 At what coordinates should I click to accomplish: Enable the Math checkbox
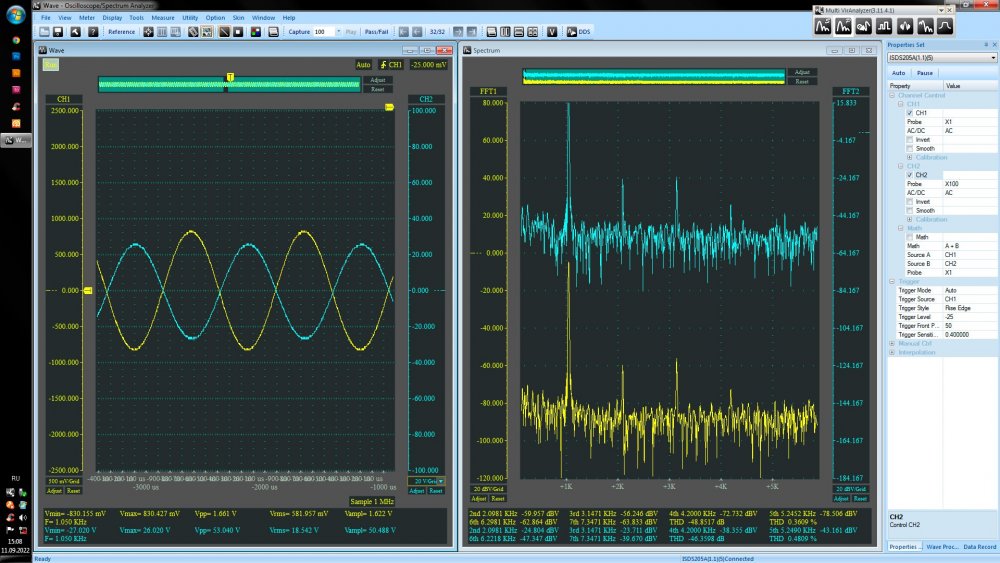910,237
